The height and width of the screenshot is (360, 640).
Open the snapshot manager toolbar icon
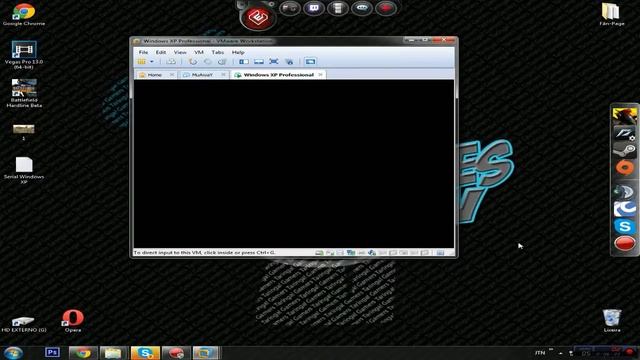coord(222,62)
